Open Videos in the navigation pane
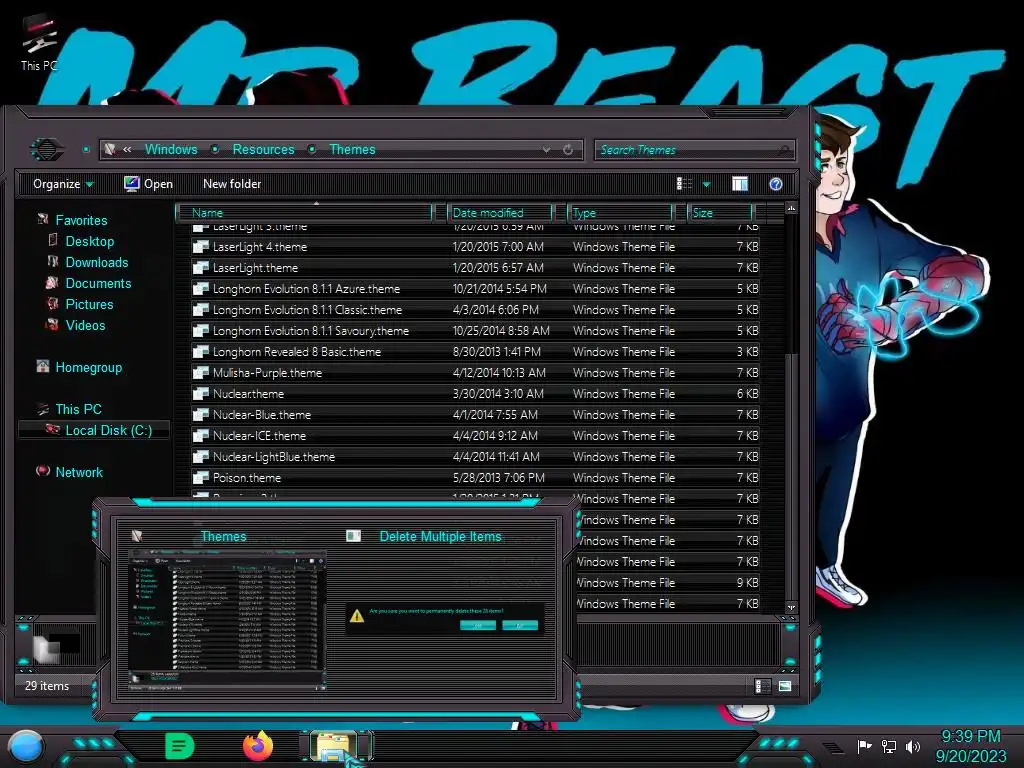 [x=85, y=325]
